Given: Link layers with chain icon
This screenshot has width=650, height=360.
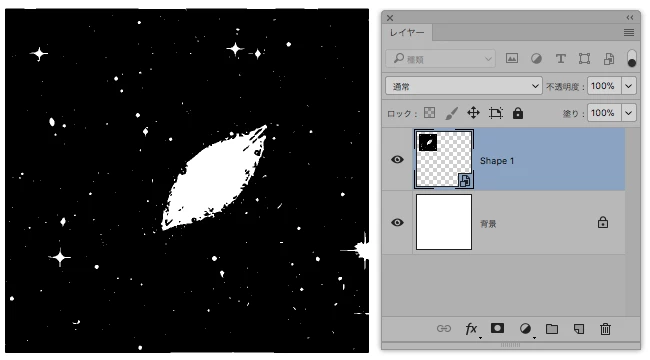Looking at the screenshot, I should pos(444,329).
